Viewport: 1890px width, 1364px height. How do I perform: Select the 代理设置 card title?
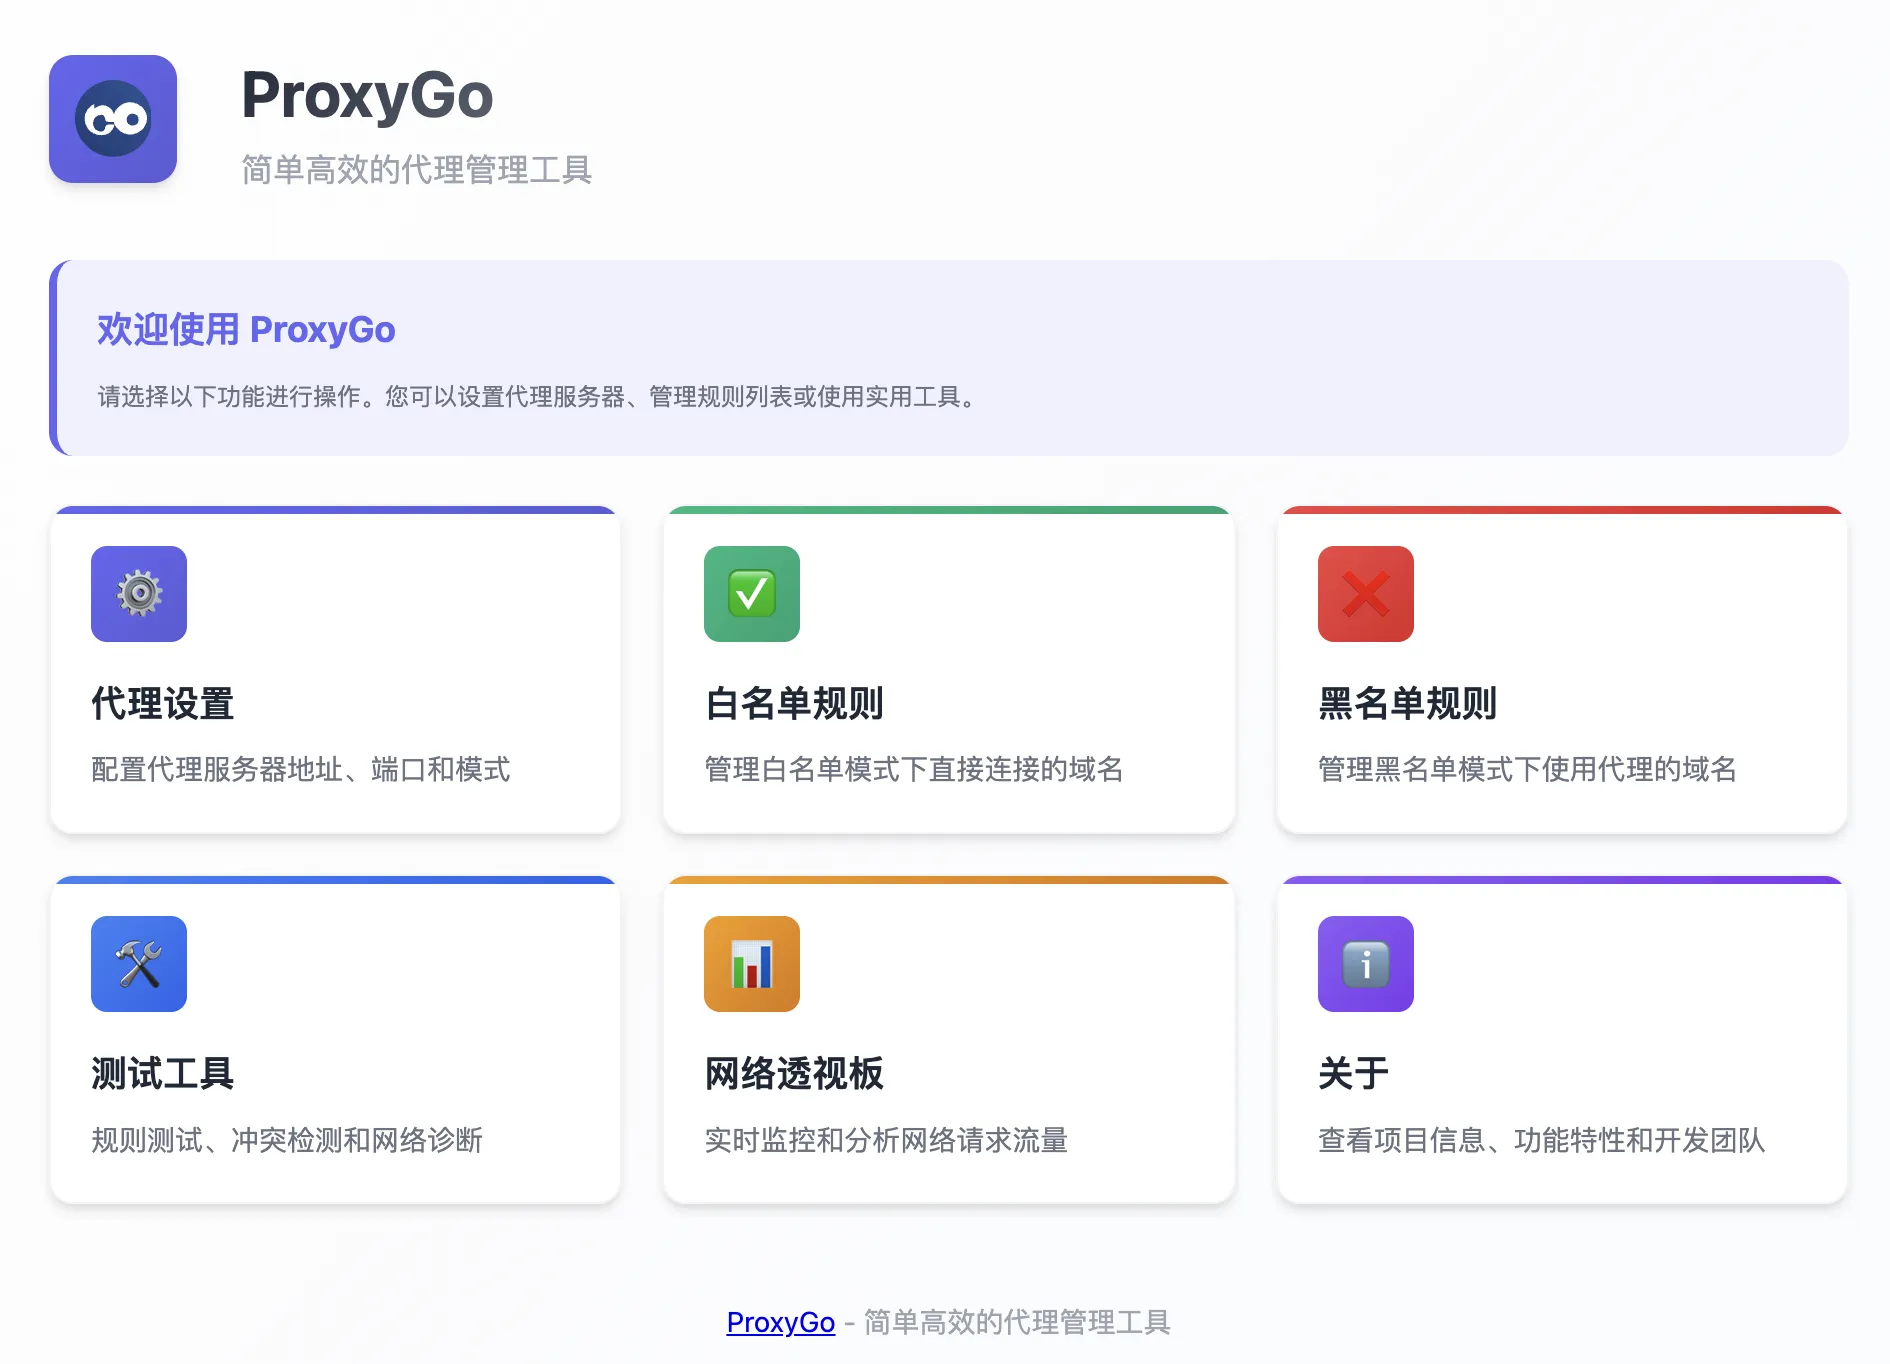click(162, 703)
